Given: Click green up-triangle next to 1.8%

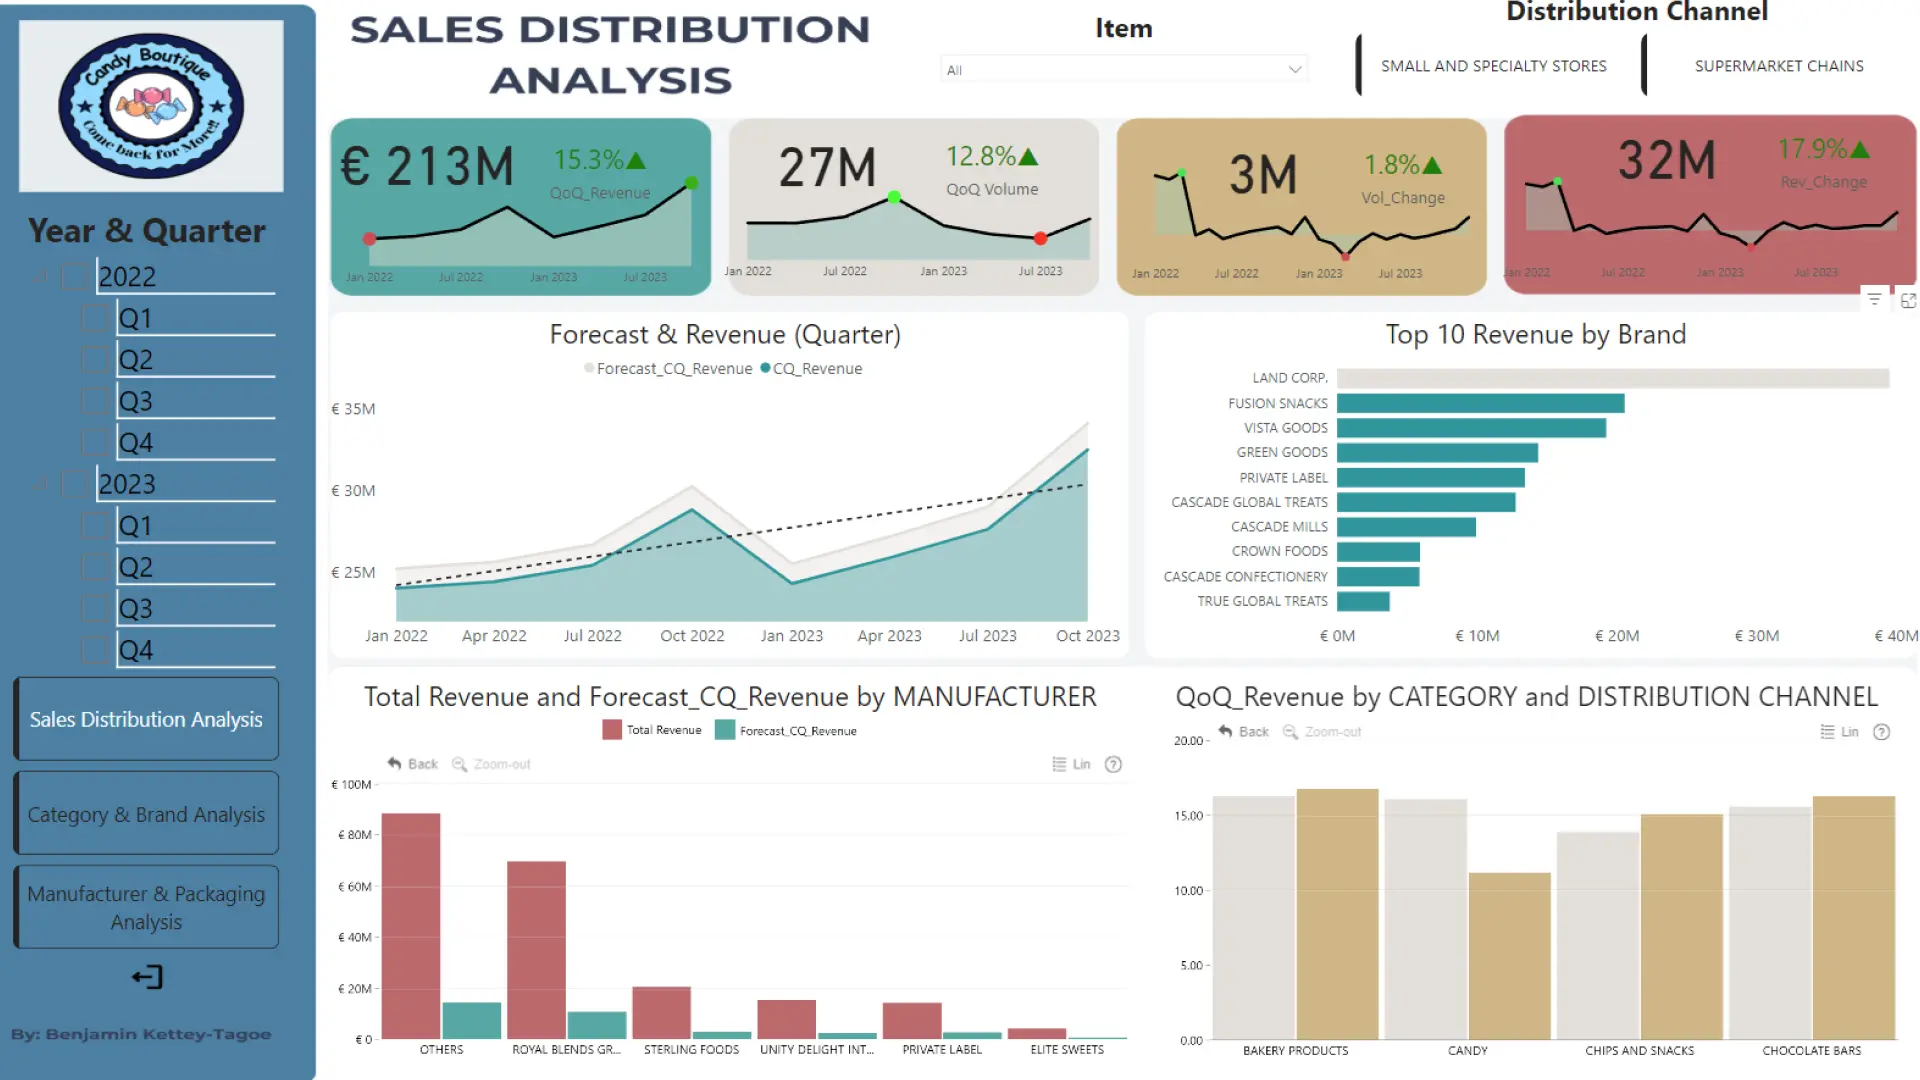Looking at the screenshot, I should 1432,165.
